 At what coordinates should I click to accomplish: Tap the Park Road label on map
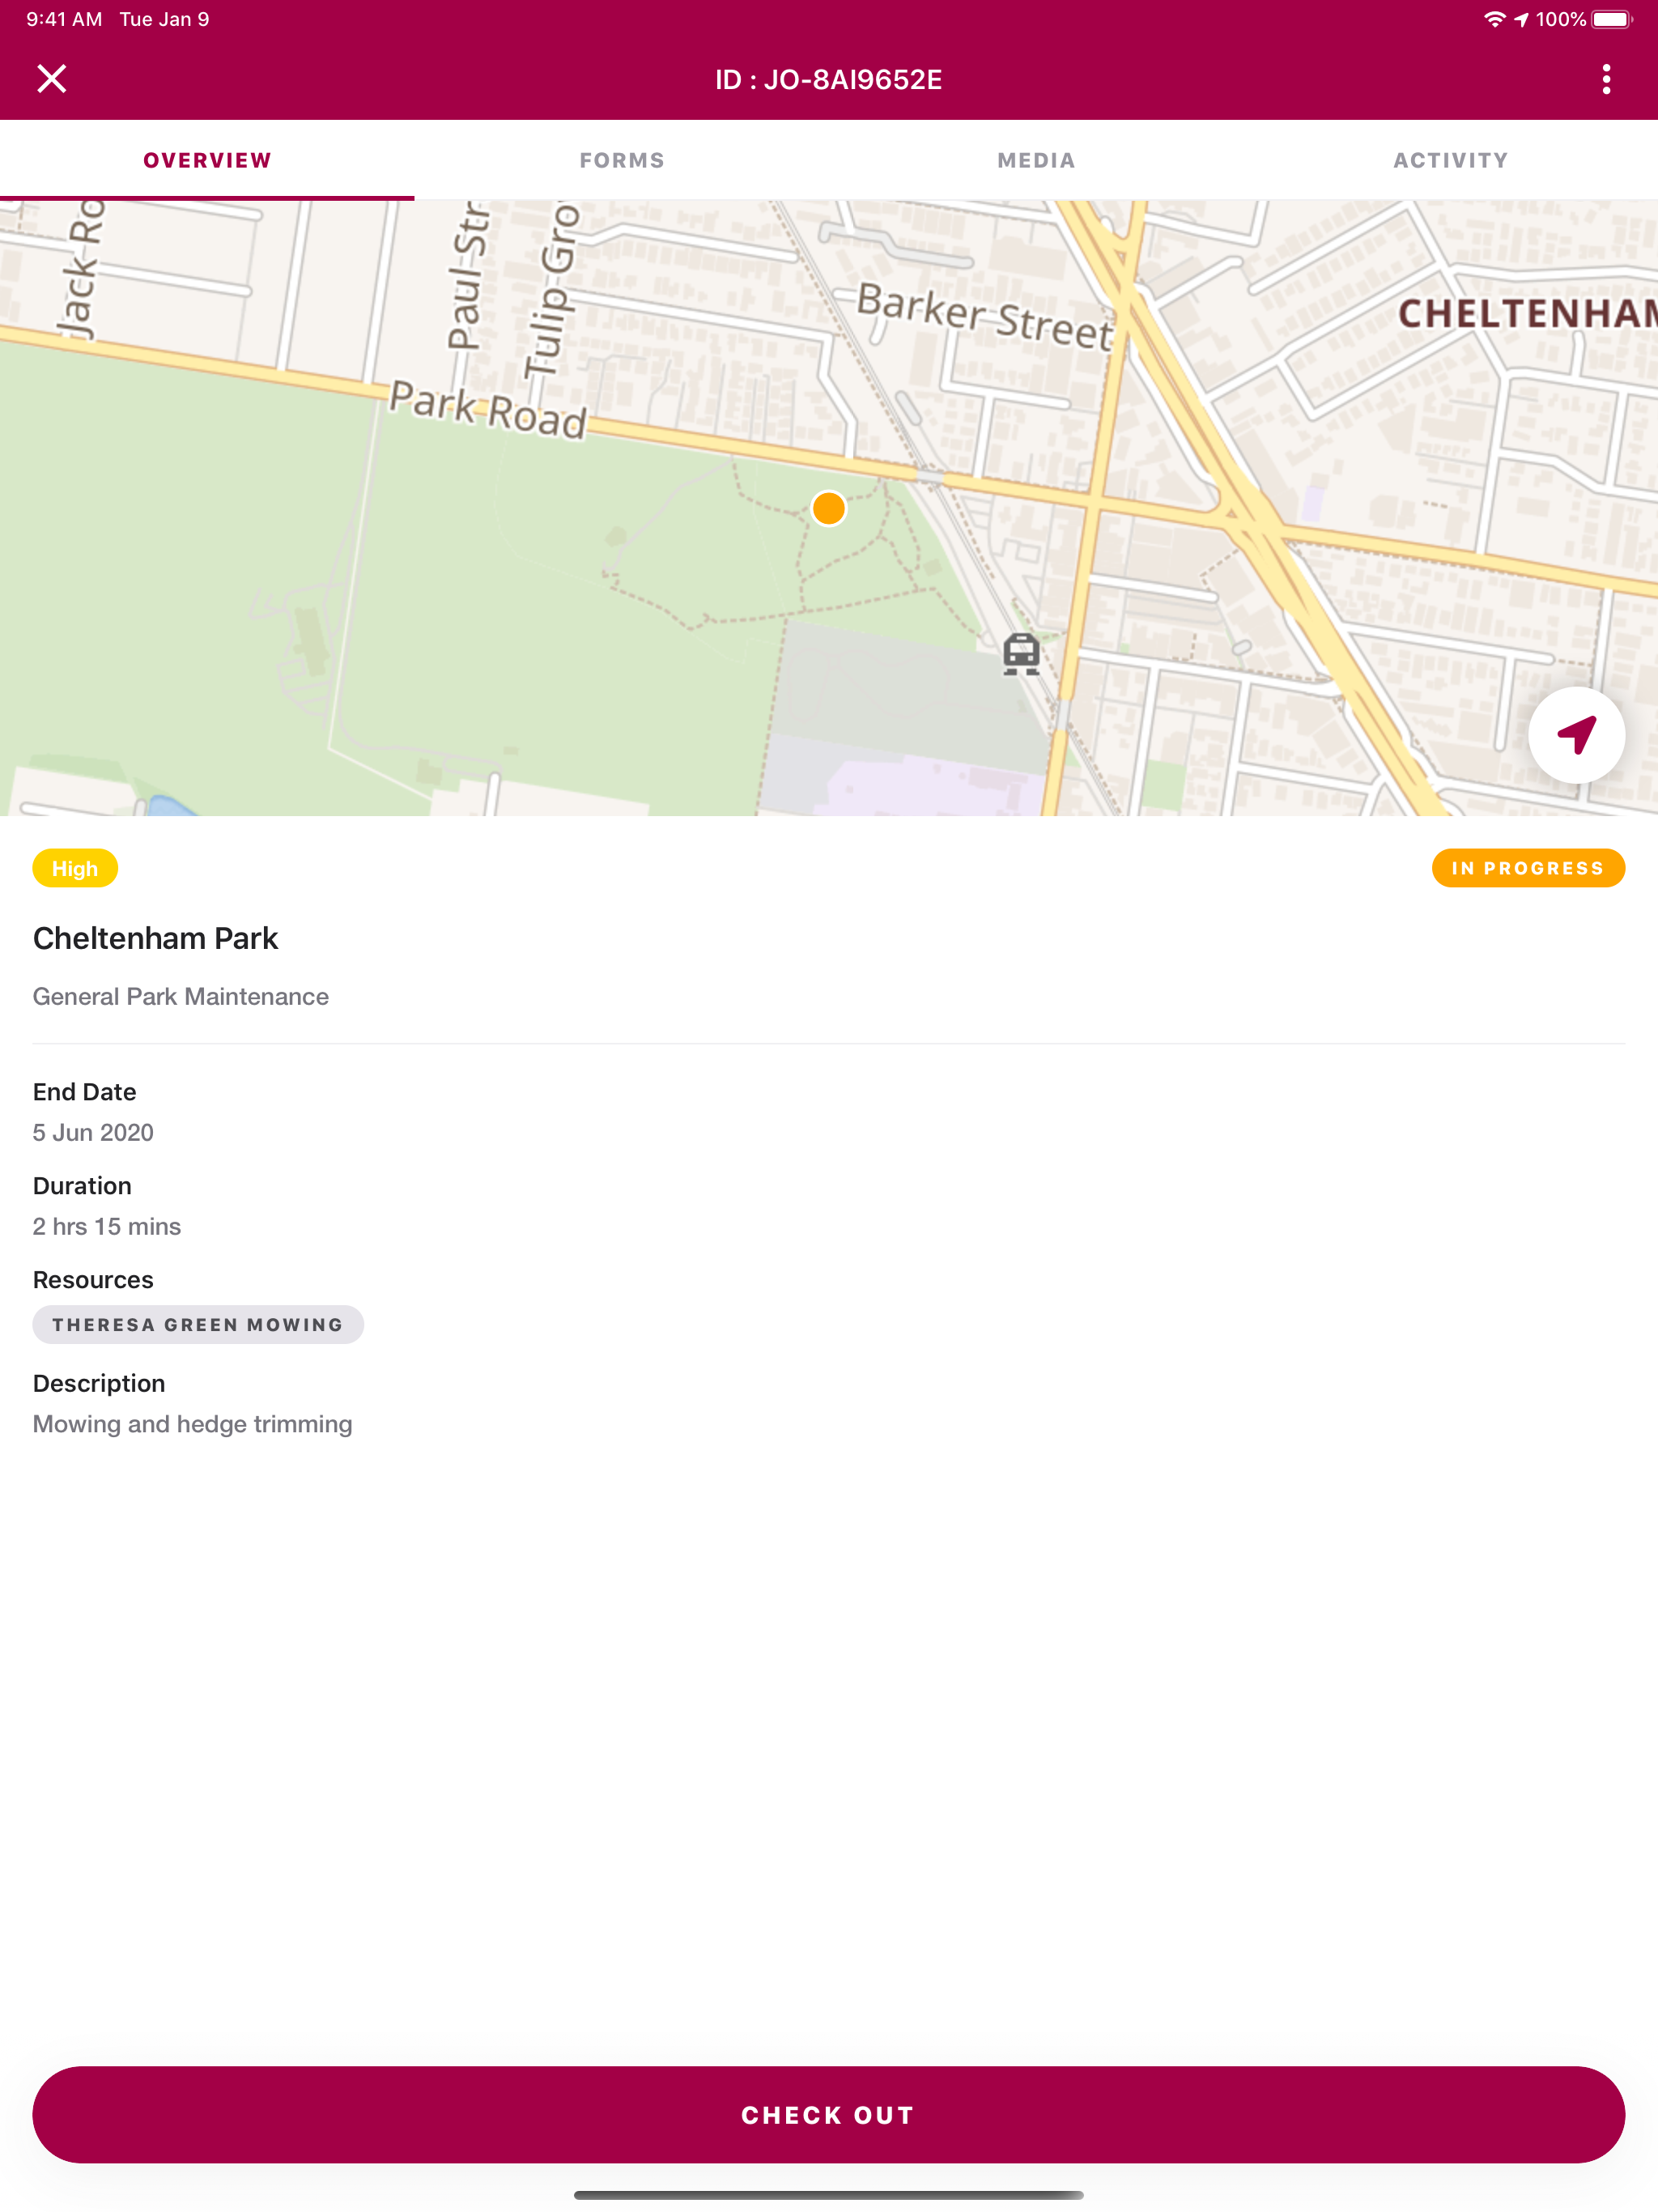[x=488, y=410]
